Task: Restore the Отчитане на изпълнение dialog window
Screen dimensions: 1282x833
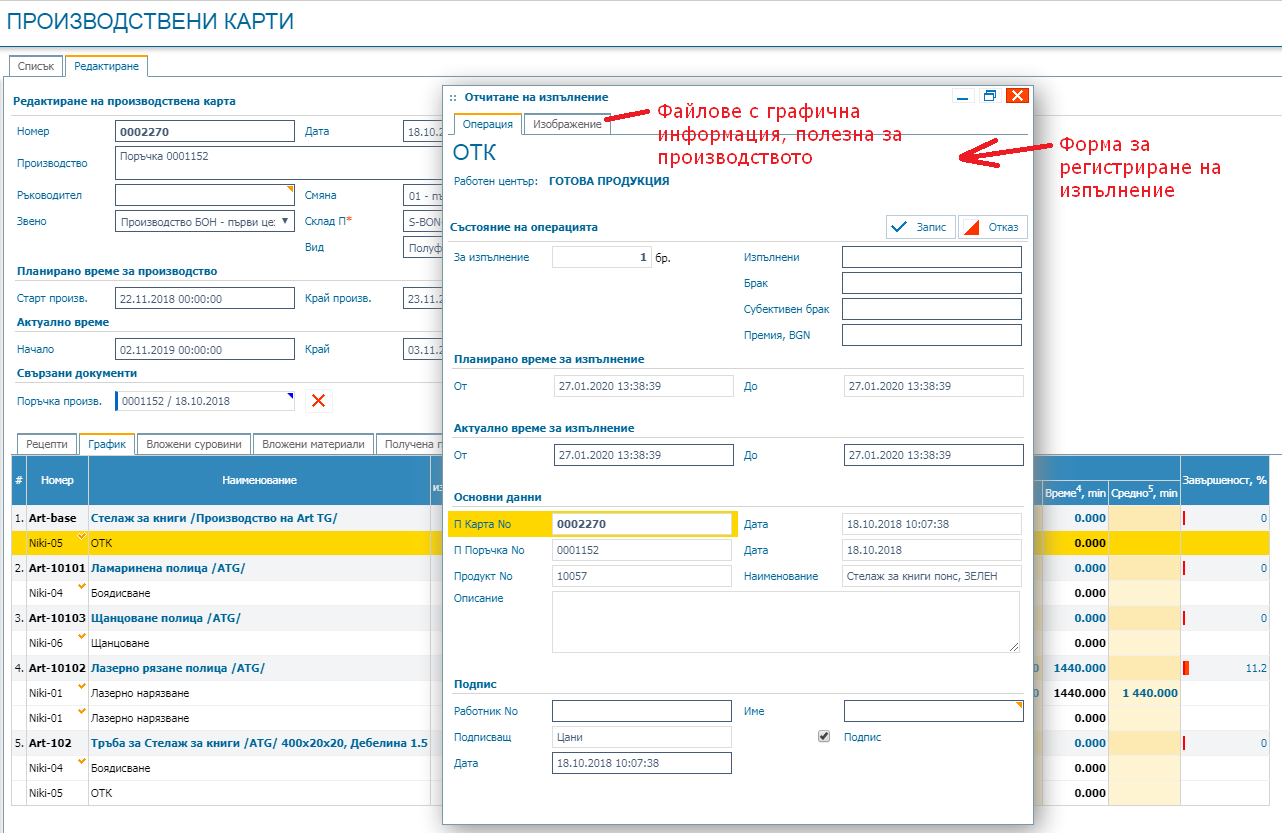Action: (x=990, y=96)
